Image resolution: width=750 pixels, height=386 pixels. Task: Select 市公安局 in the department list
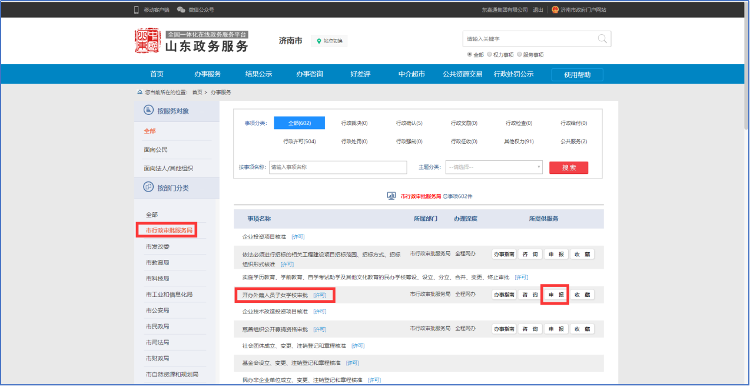tap(157, 310)
